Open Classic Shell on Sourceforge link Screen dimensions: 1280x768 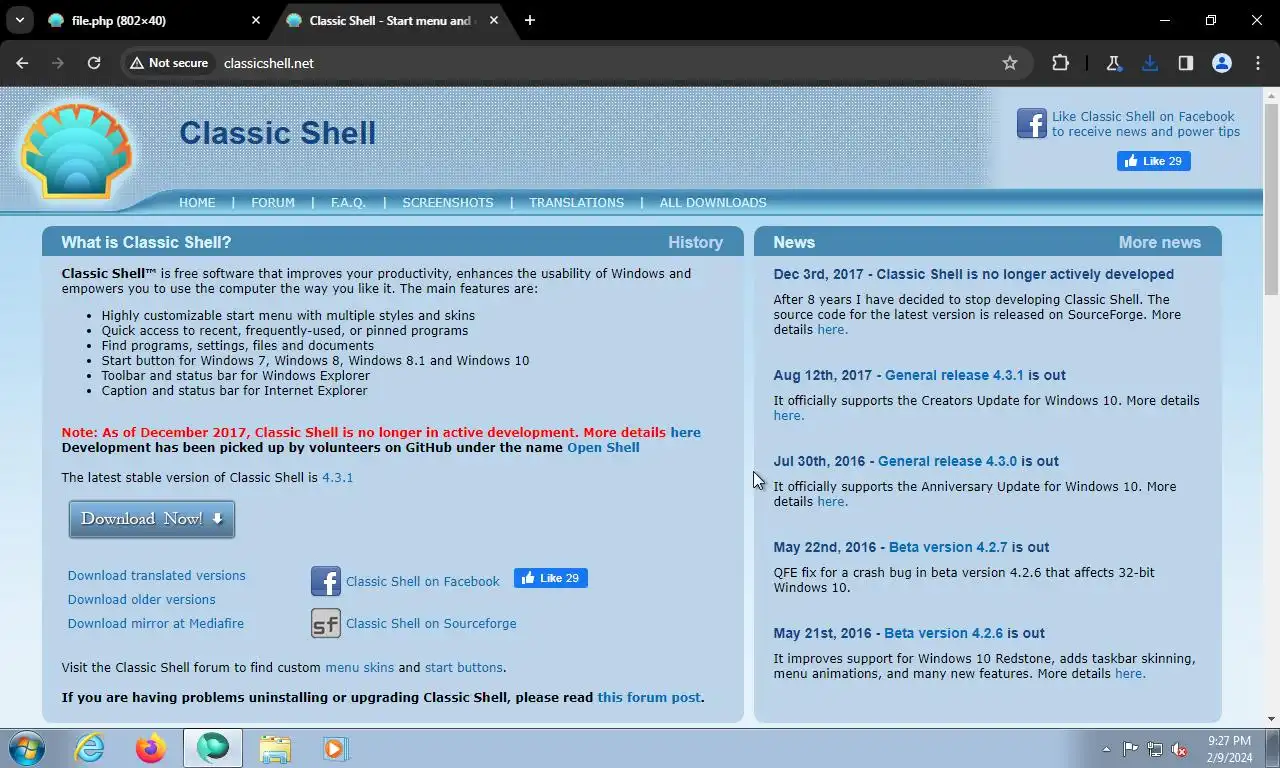click(431, 623)
